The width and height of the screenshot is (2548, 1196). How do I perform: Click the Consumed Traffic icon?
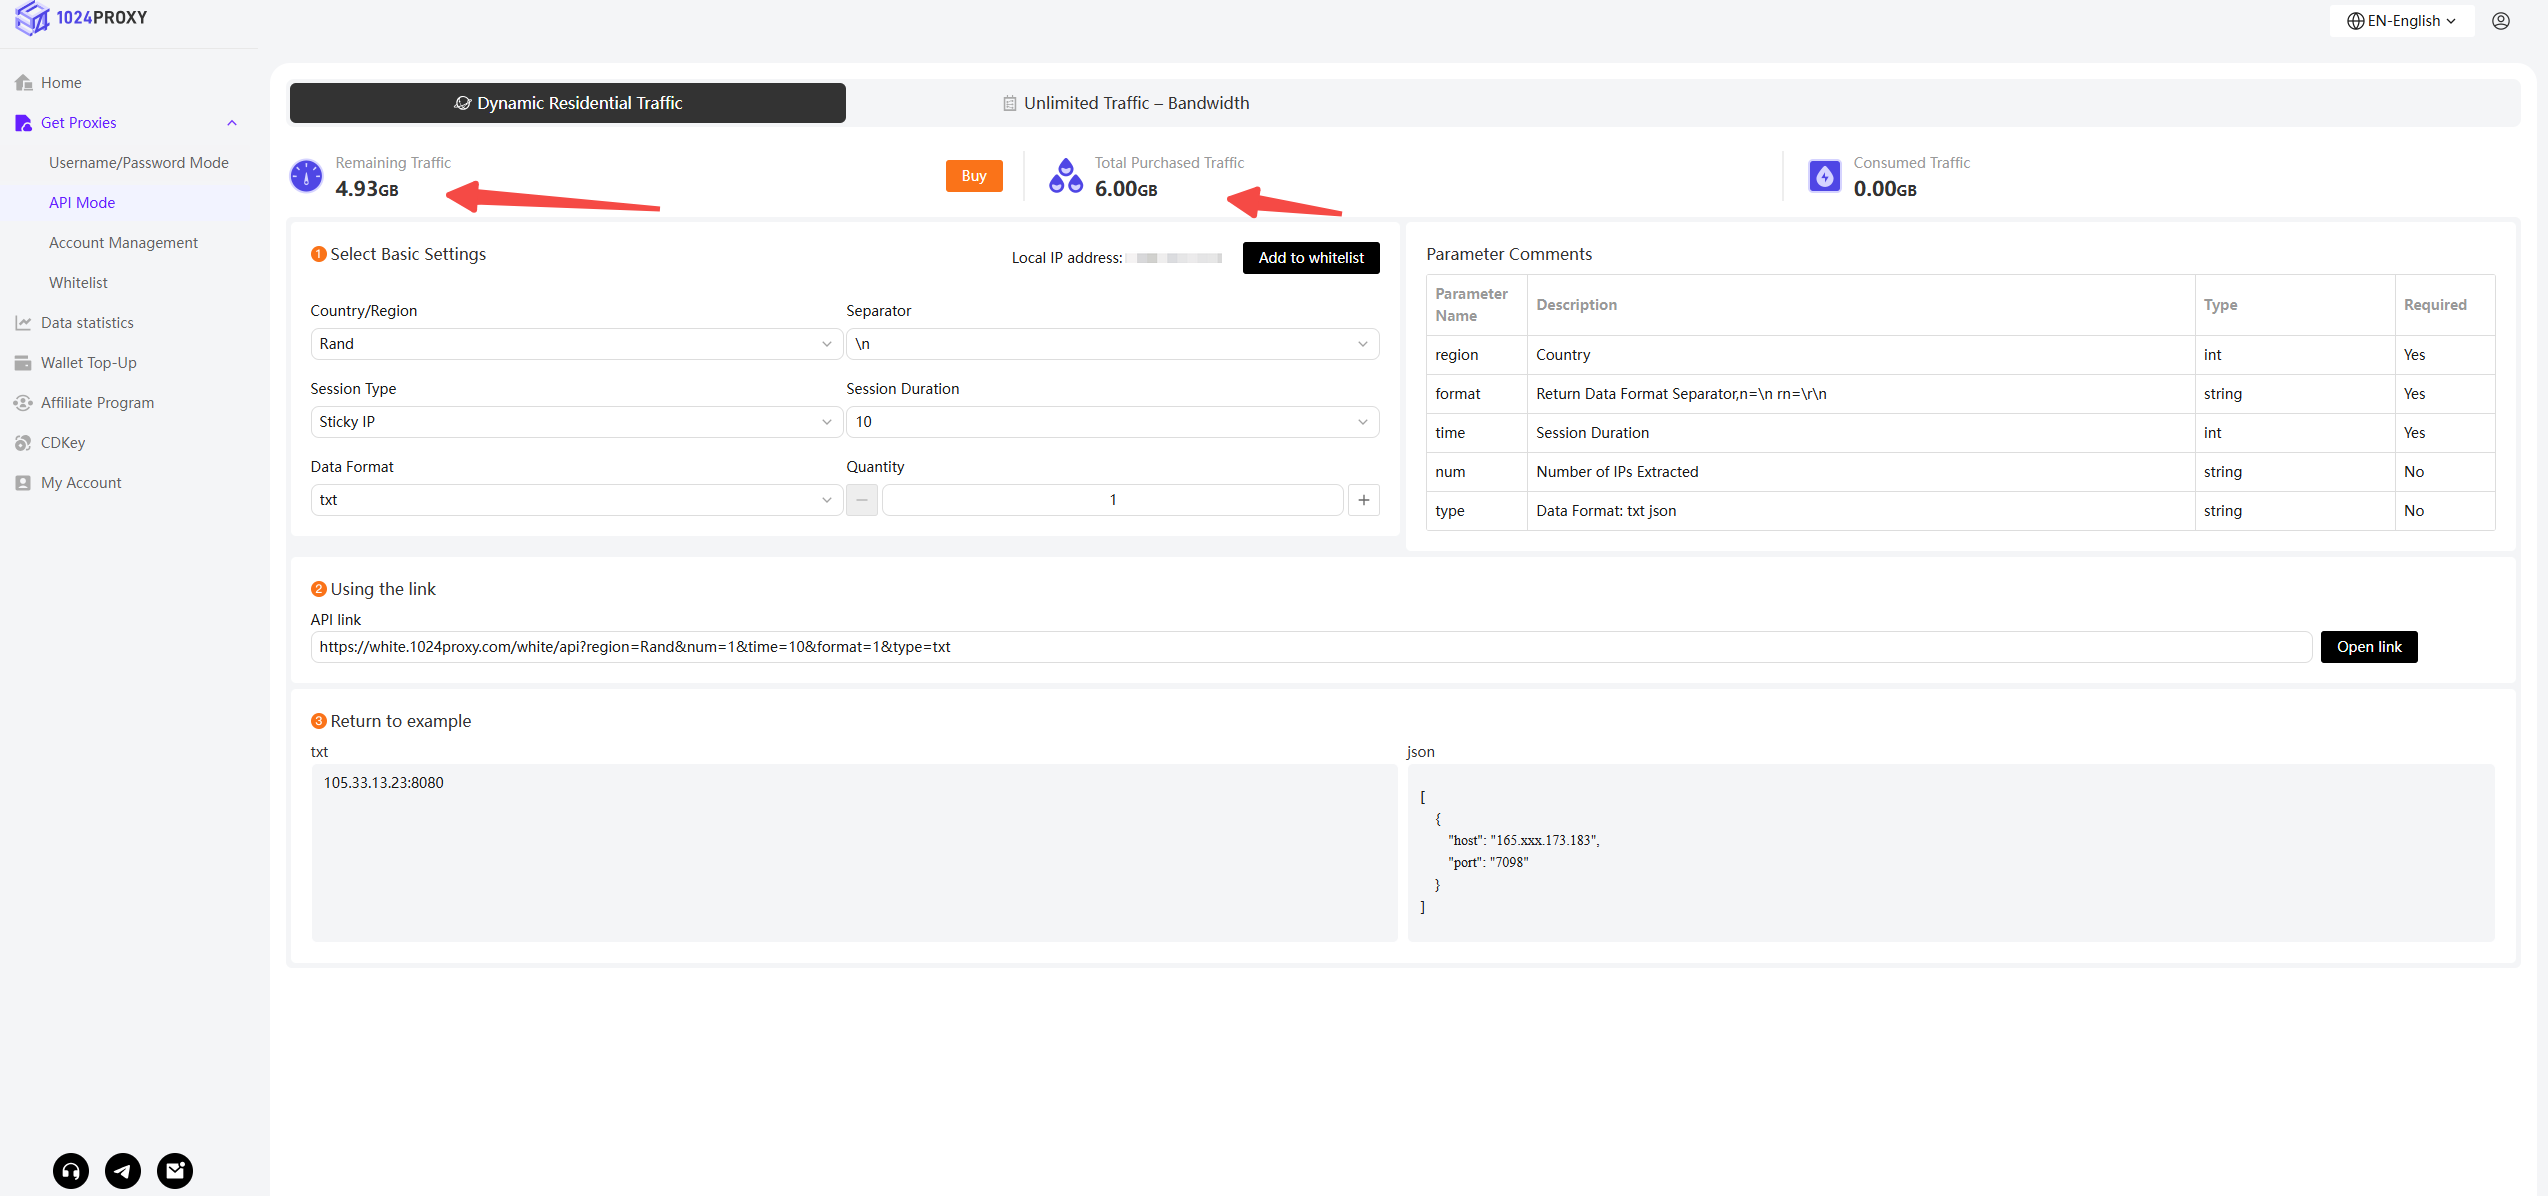pos(1824,176)
